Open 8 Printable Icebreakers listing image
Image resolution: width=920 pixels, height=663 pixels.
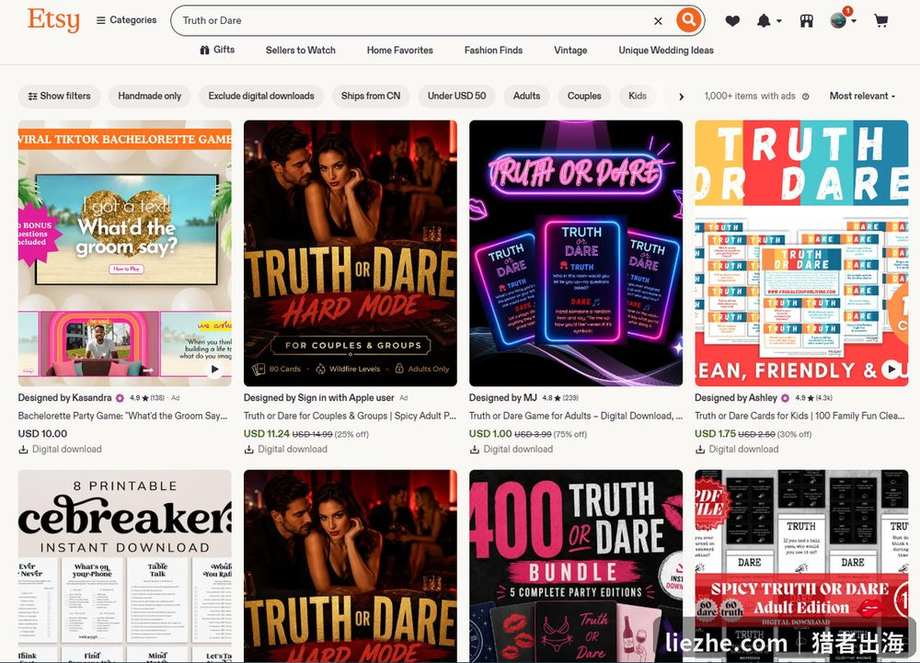[125, 566]
